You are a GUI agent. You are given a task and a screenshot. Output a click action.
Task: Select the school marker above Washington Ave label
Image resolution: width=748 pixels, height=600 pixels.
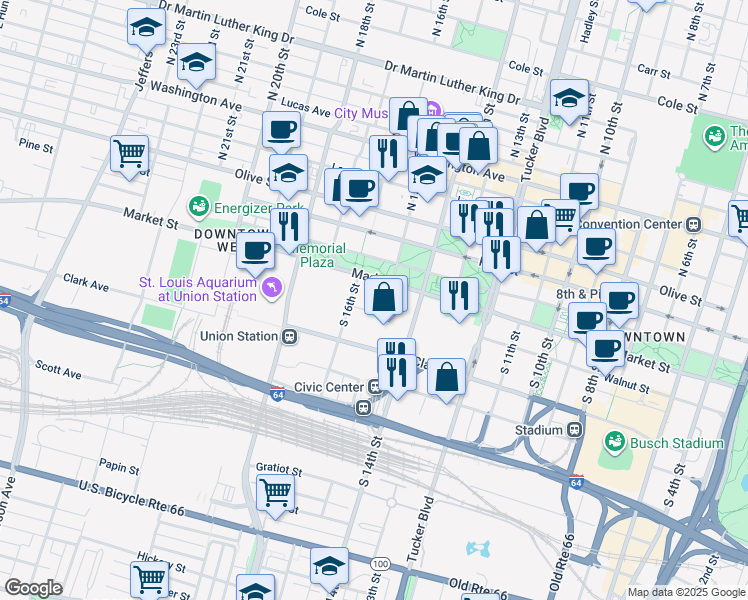point(196,64)
